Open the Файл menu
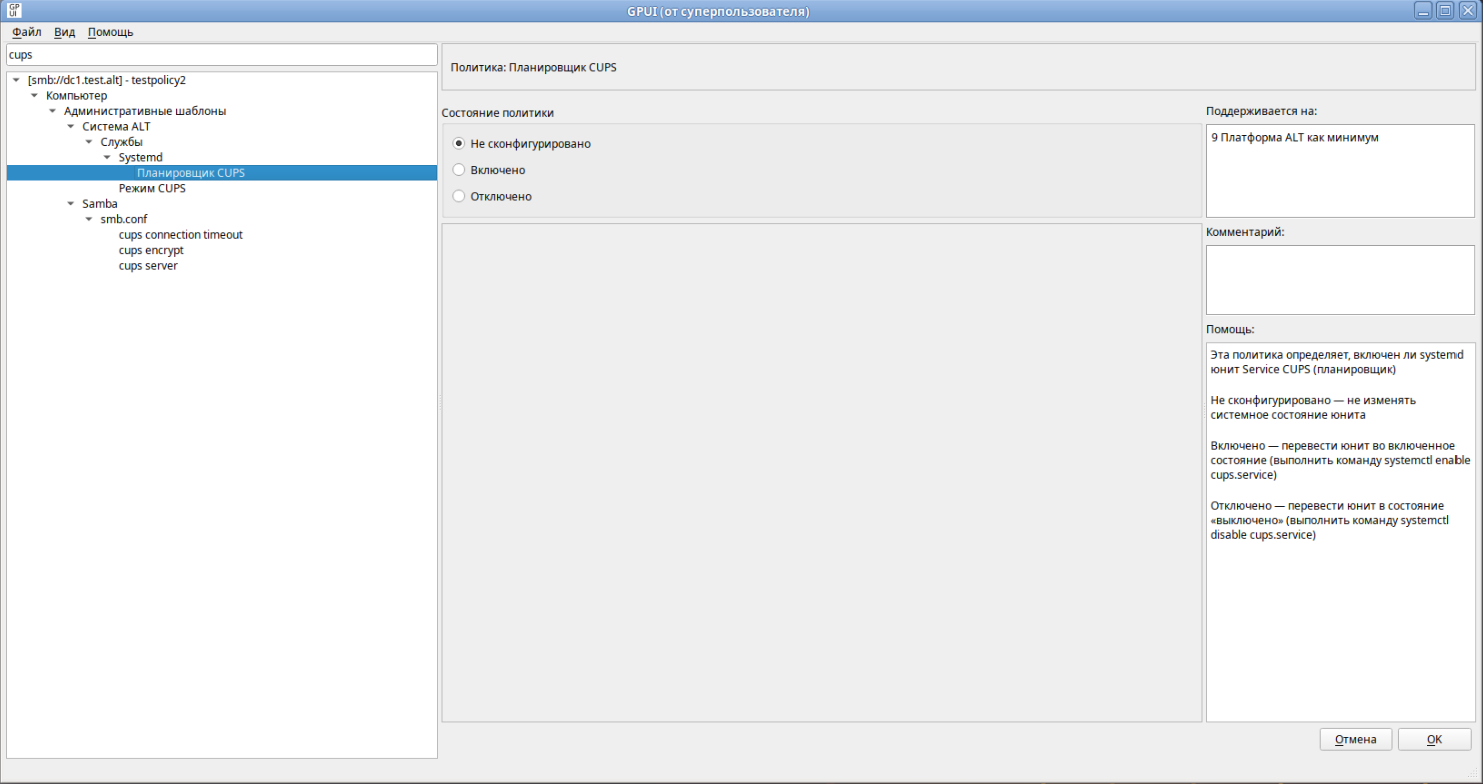This screenshot has height=784, width=1483. coord(27,32)
